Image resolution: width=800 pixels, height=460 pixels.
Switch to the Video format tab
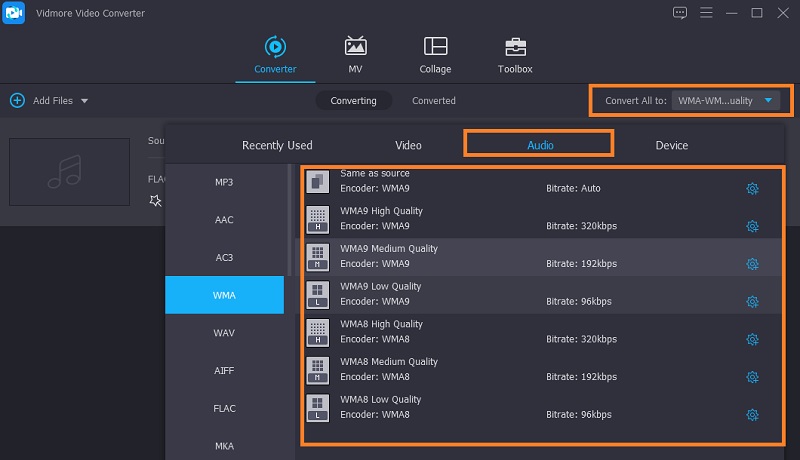point(408,145)
